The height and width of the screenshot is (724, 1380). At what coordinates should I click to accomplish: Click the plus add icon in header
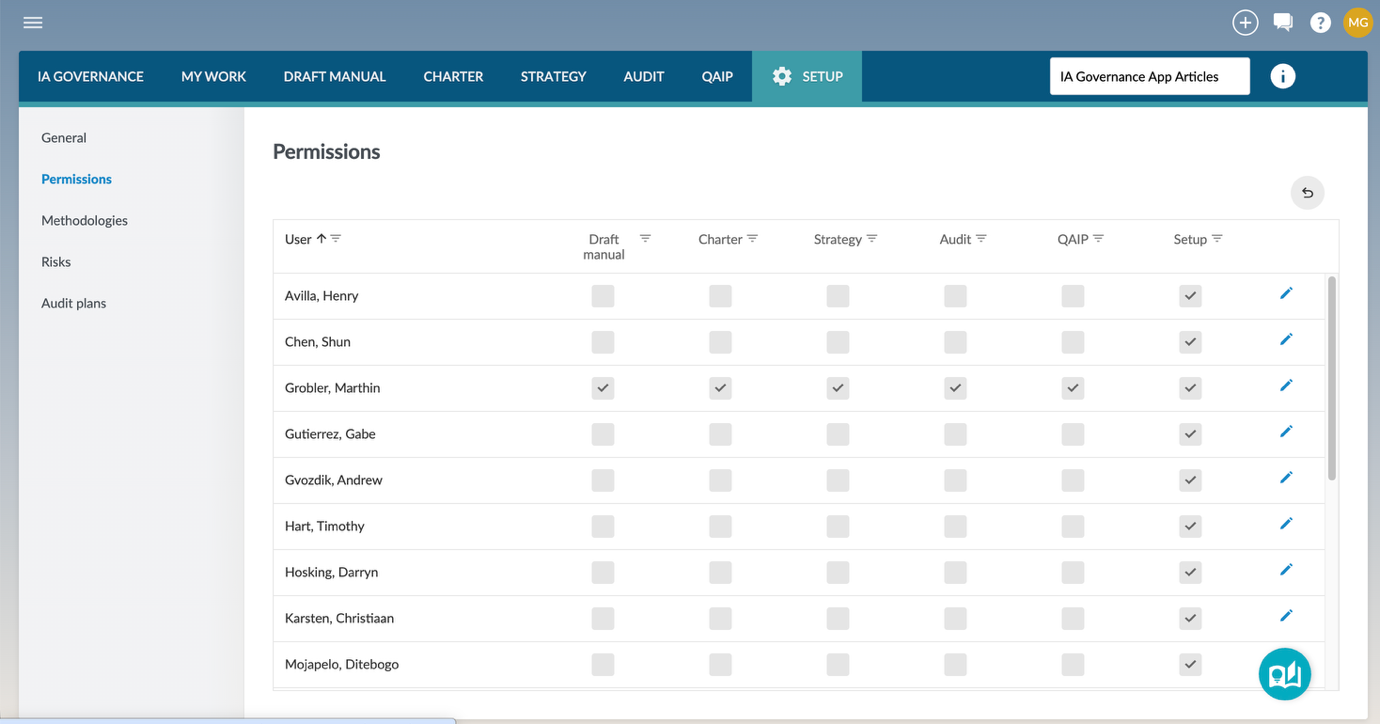point(1245,22)
